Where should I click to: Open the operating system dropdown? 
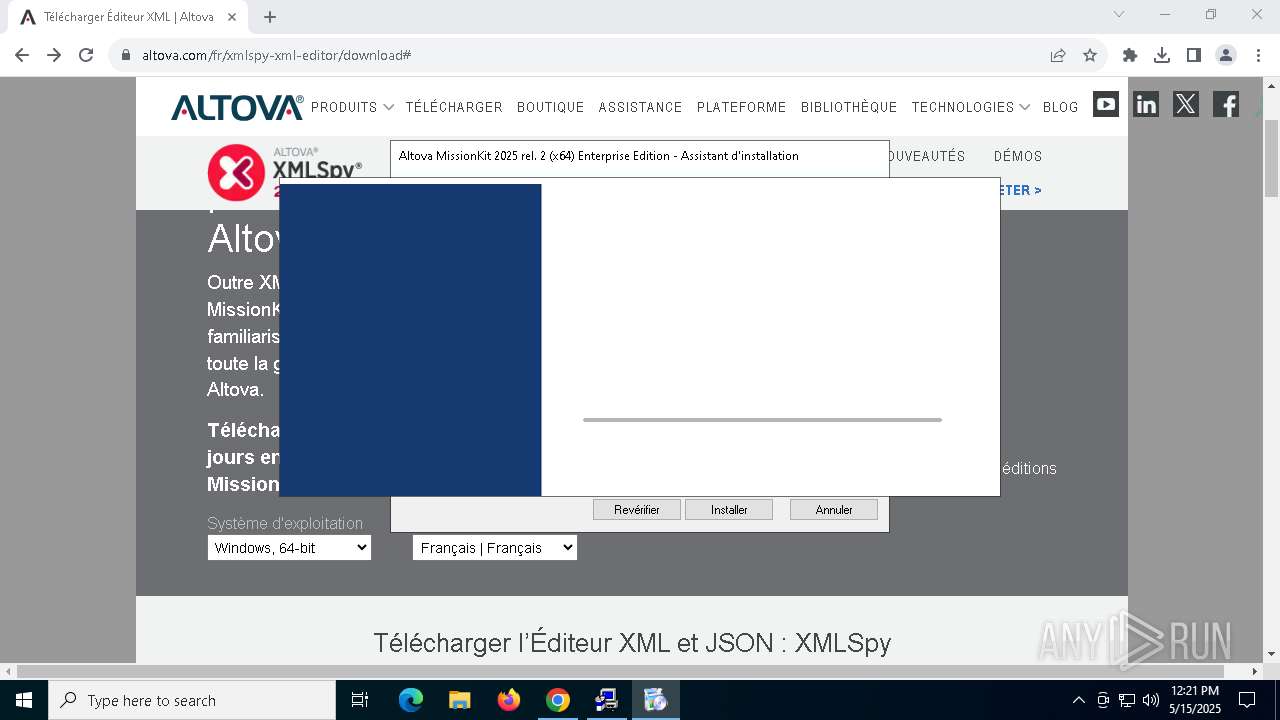tap(289, 548)
